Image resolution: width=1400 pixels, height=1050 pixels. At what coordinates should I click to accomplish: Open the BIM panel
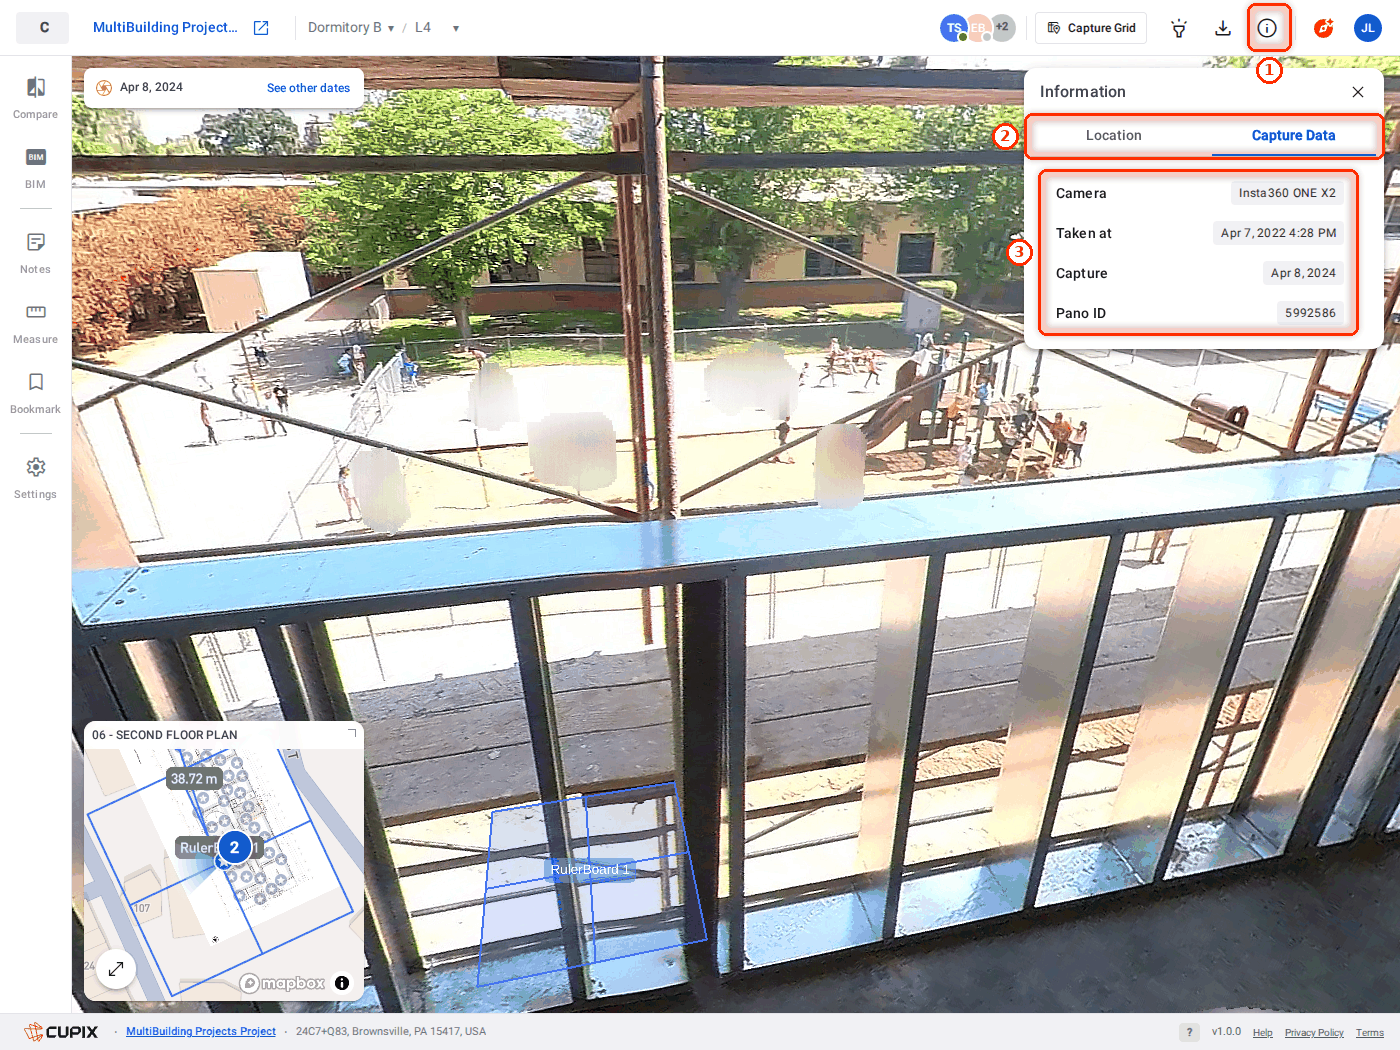coord(35,168)
